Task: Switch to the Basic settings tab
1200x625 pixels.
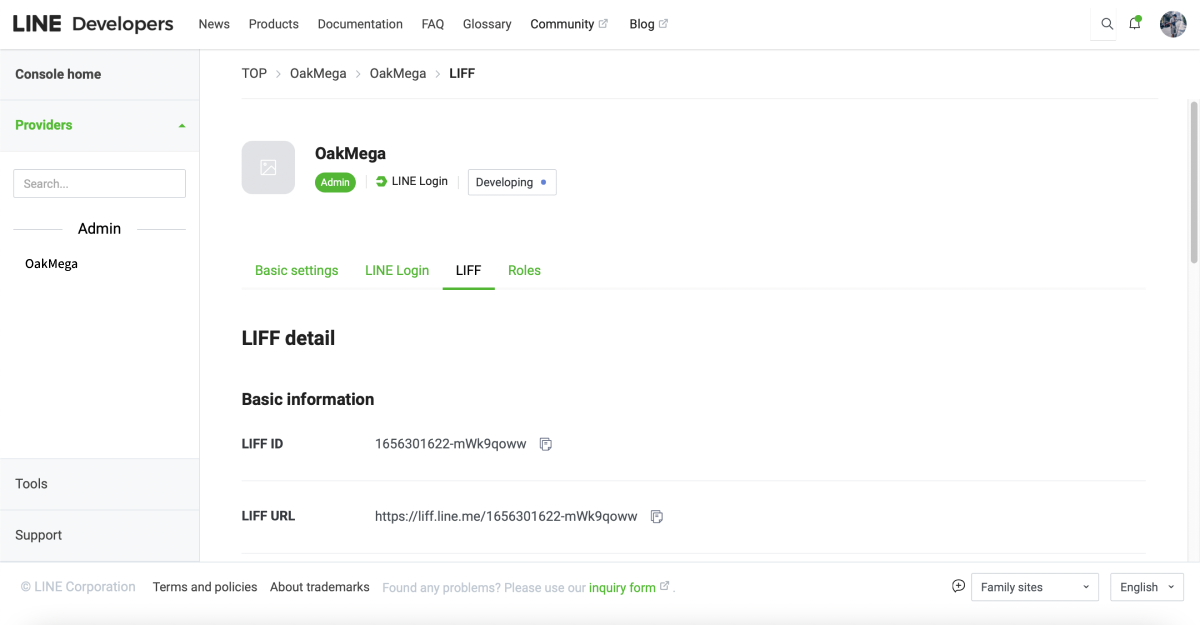Action: (296, 270)
